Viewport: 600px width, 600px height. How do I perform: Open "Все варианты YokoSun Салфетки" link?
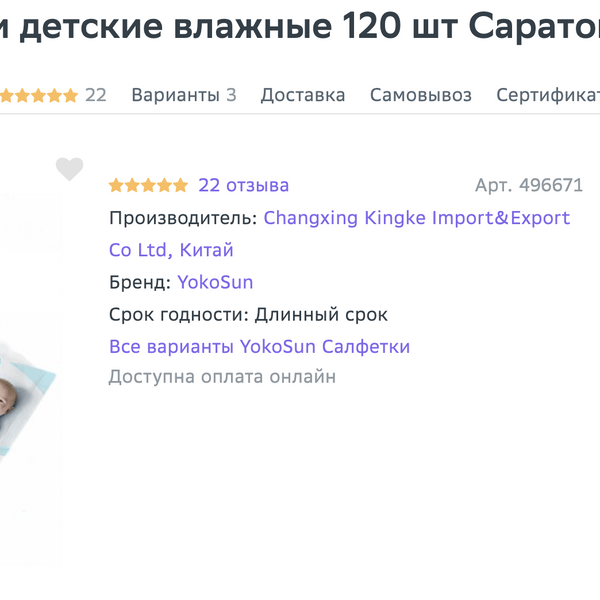coord(259,347)
